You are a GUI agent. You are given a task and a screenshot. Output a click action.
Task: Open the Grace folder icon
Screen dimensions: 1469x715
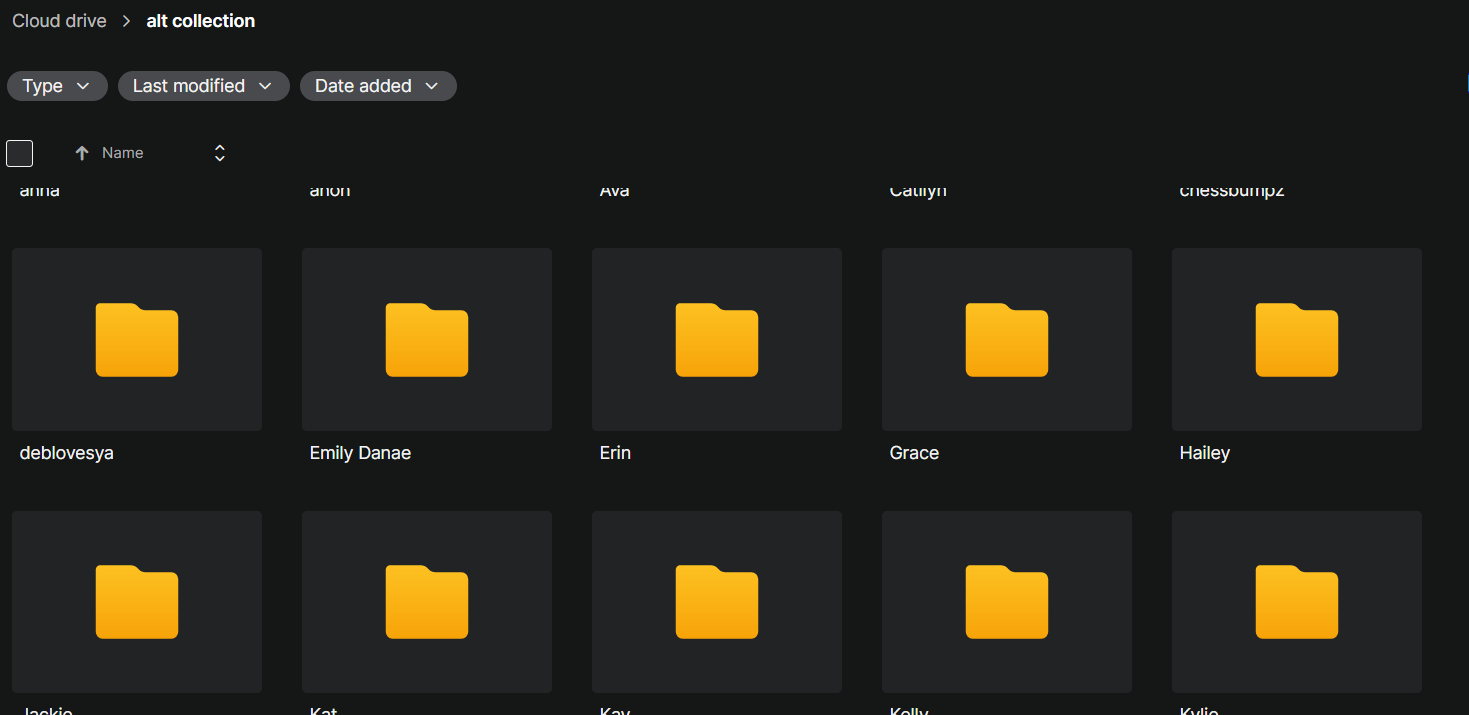(1007, 340)
